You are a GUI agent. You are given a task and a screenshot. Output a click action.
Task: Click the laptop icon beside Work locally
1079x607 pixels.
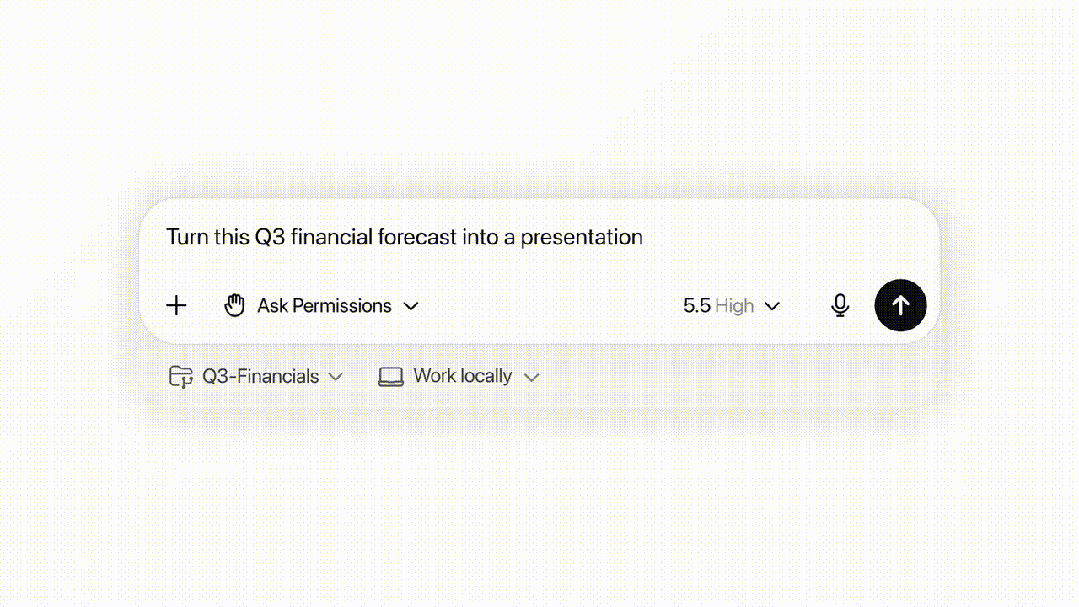(x=391, y=376)
